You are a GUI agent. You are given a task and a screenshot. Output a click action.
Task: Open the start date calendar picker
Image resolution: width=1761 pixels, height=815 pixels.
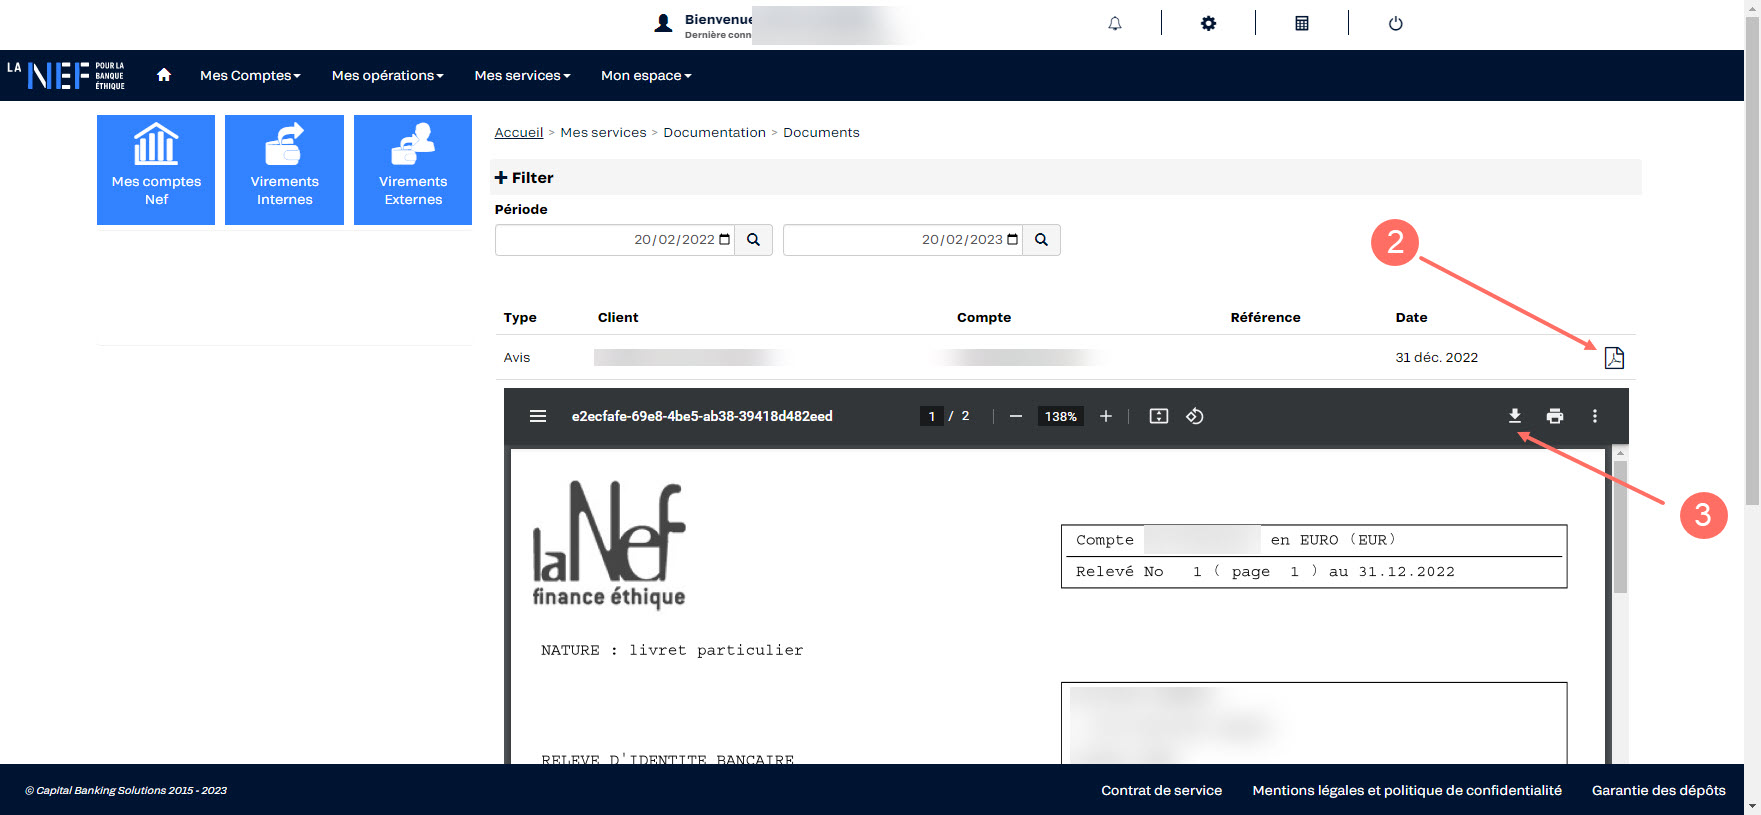tap(725, 240)
